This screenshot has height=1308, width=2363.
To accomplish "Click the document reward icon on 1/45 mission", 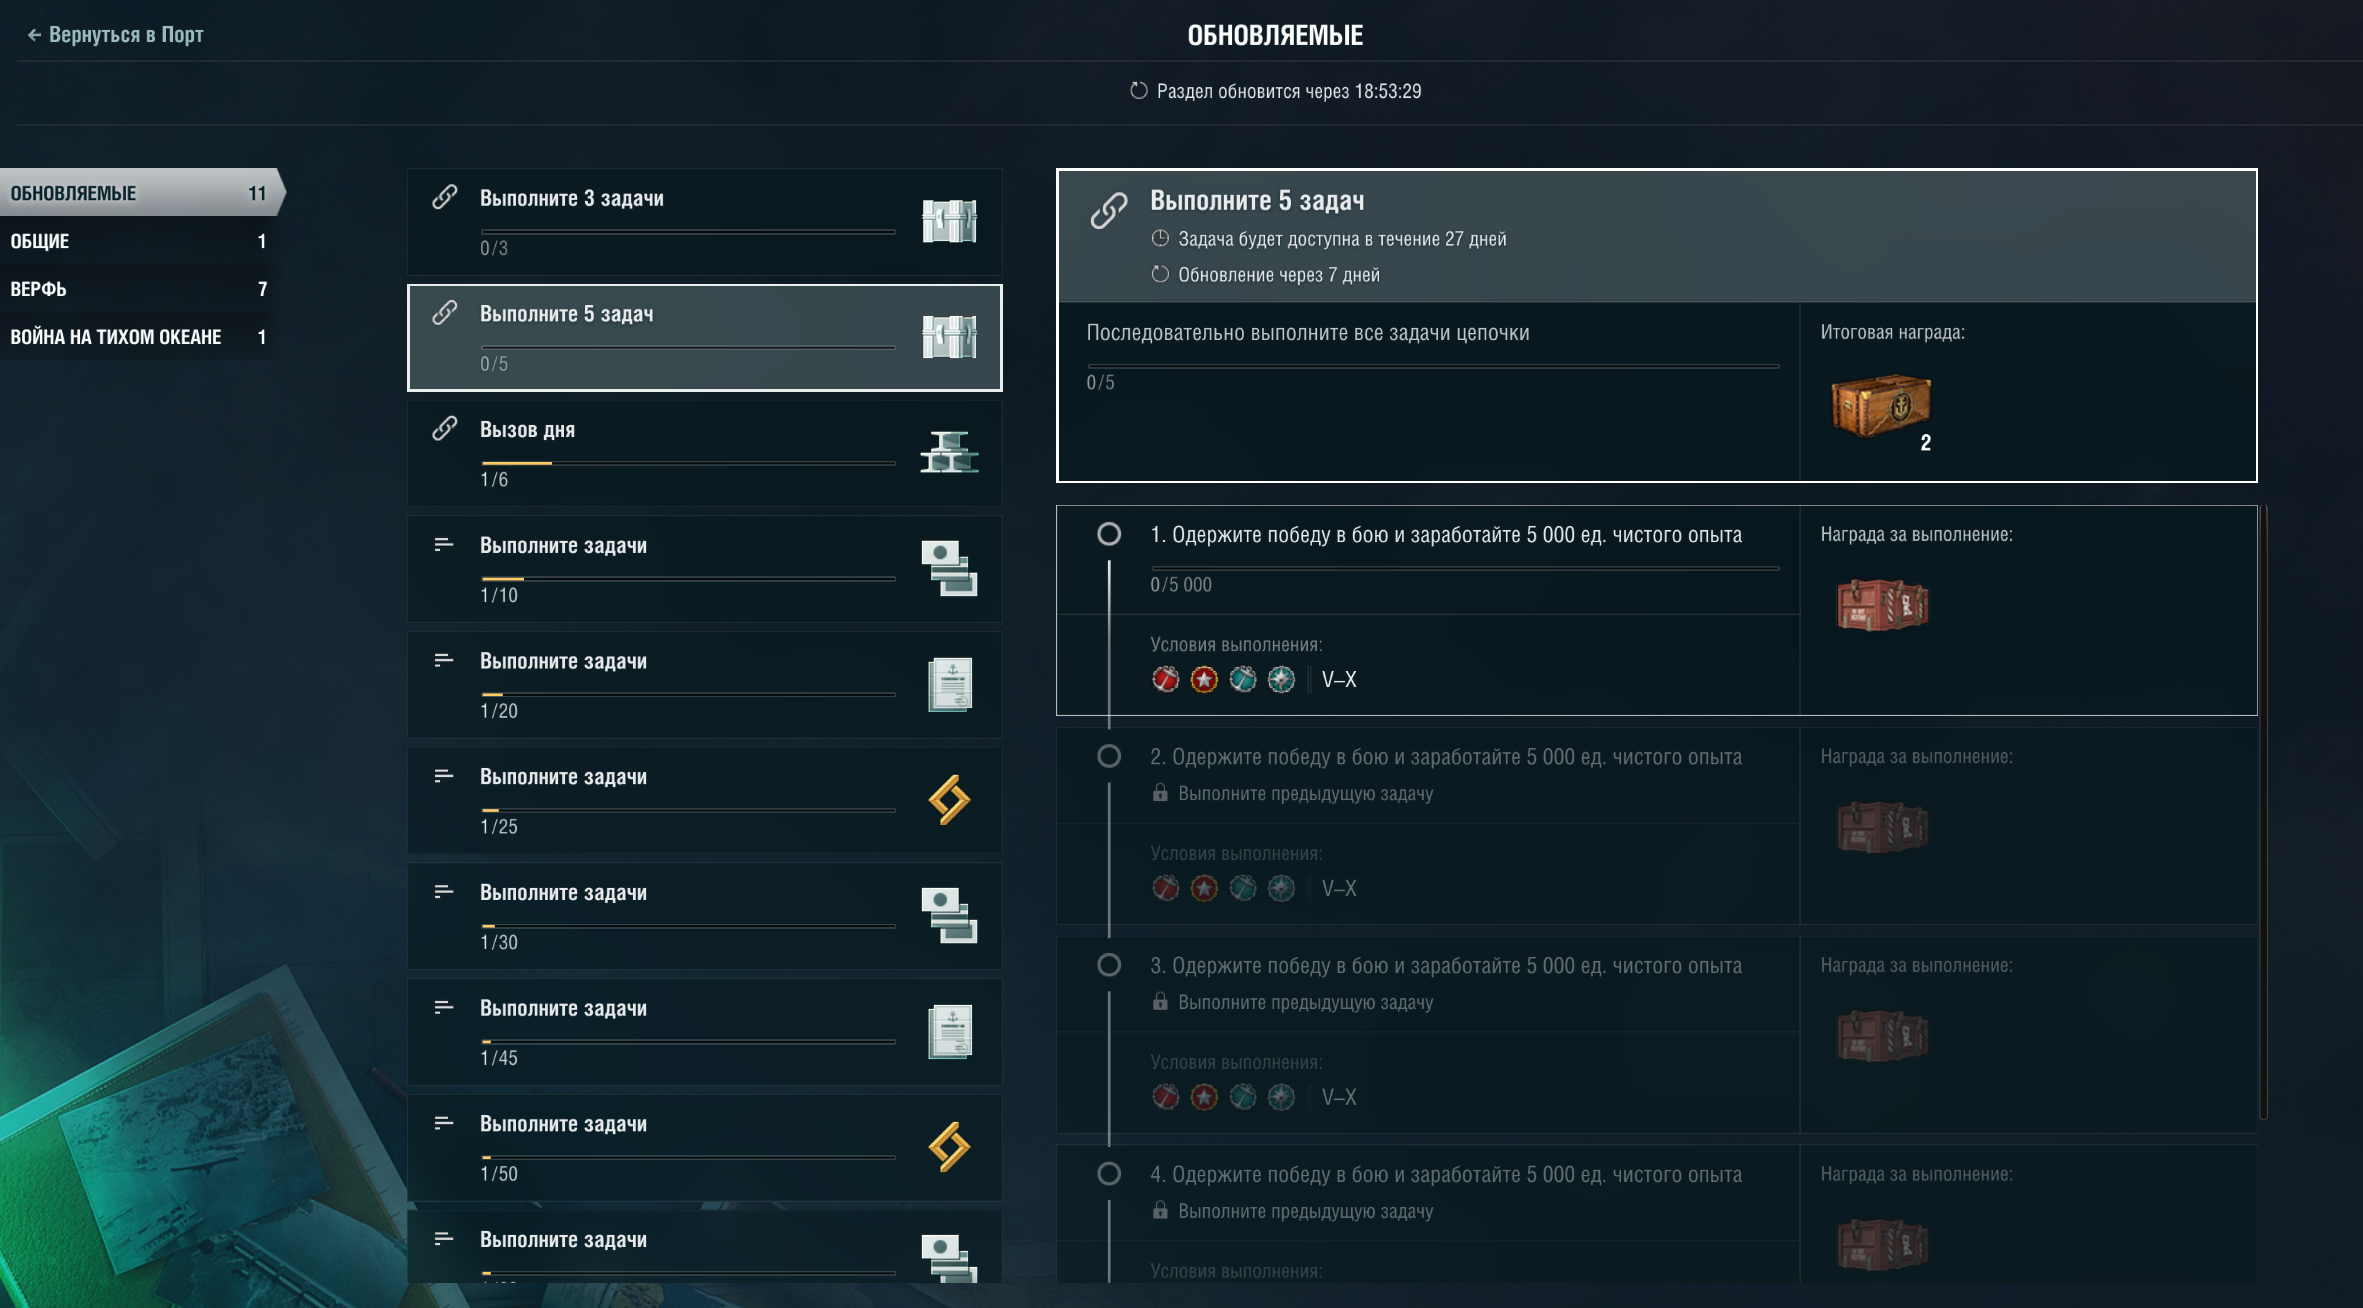I will click(x=950, y=1031).
